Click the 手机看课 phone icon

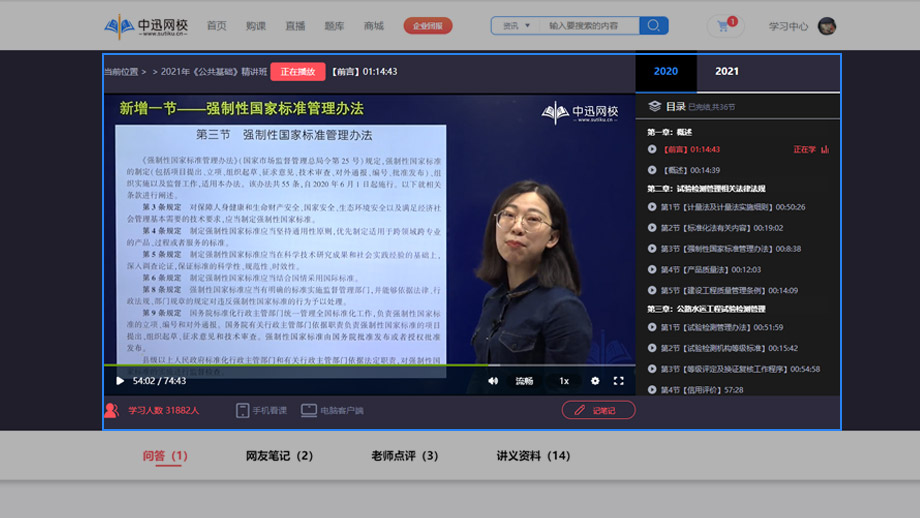tap(242, 410)
